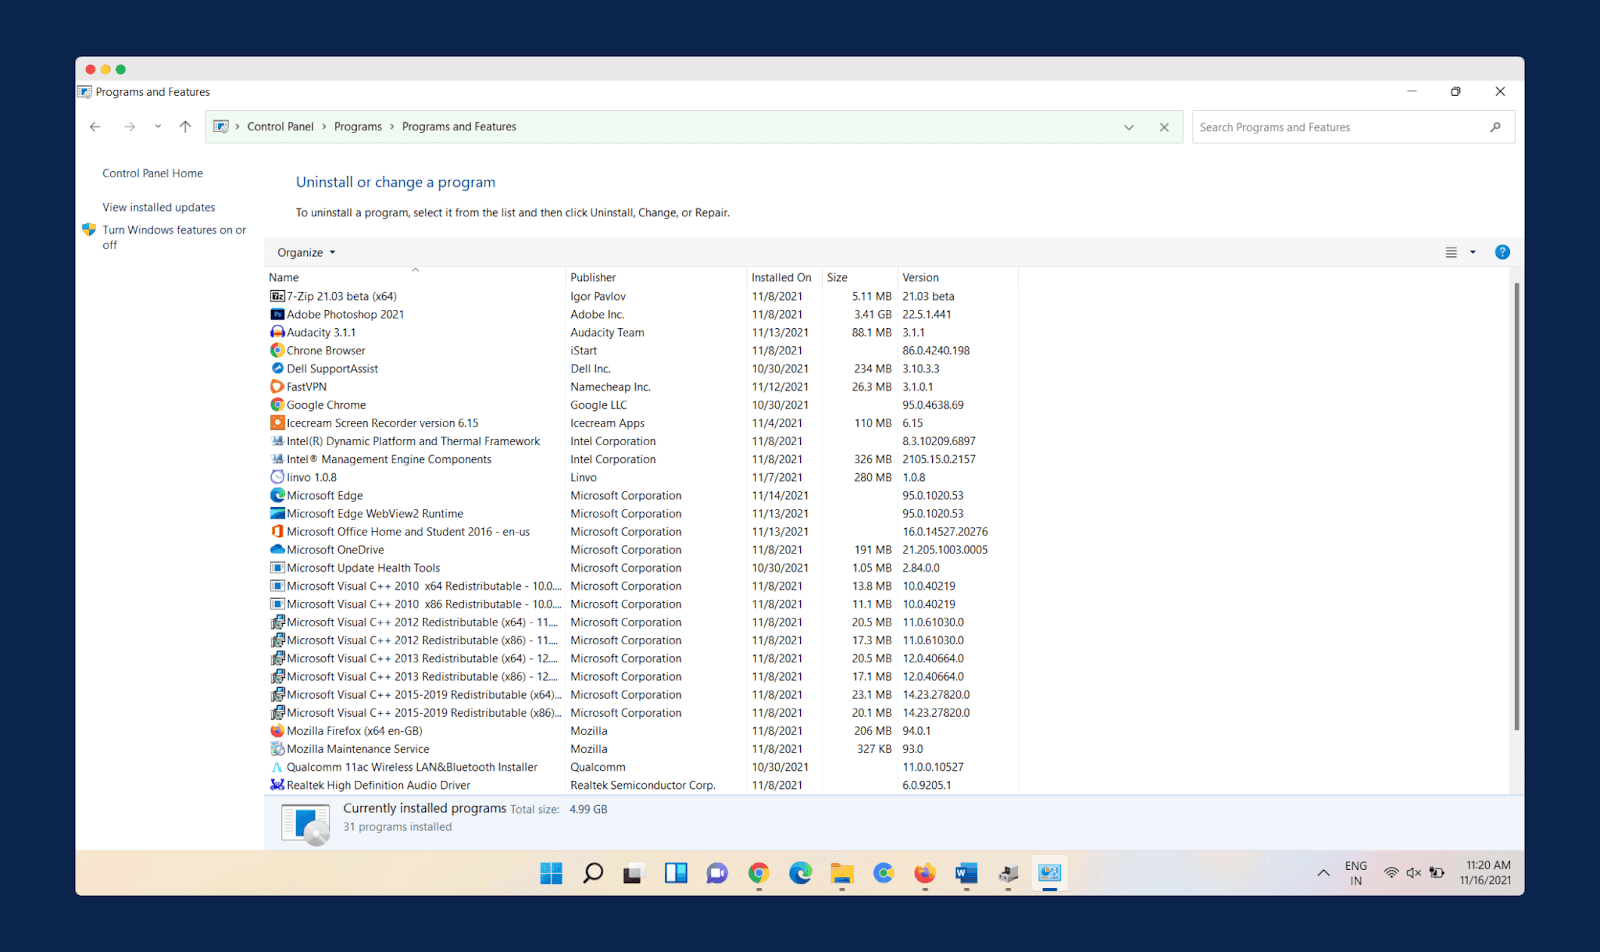Open Google Chrome from the taskbar
The width and height of the screenshot is (1600, 952).
point(758,873)
